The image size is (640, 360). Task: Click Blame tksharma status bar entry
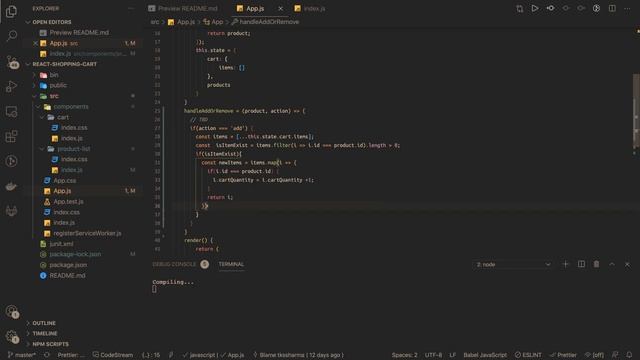[298, 355]
